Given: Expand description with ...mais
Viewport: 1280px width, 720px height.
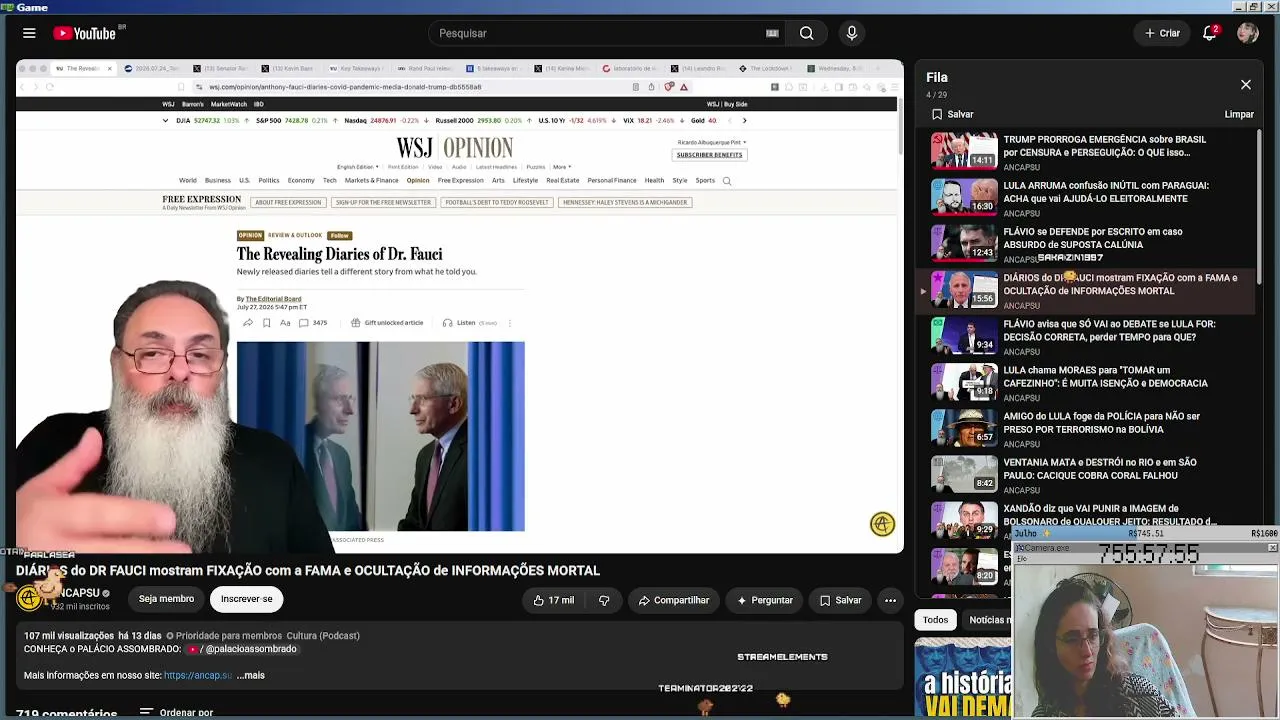Looking at the screenshot, I should click(251, 675).
